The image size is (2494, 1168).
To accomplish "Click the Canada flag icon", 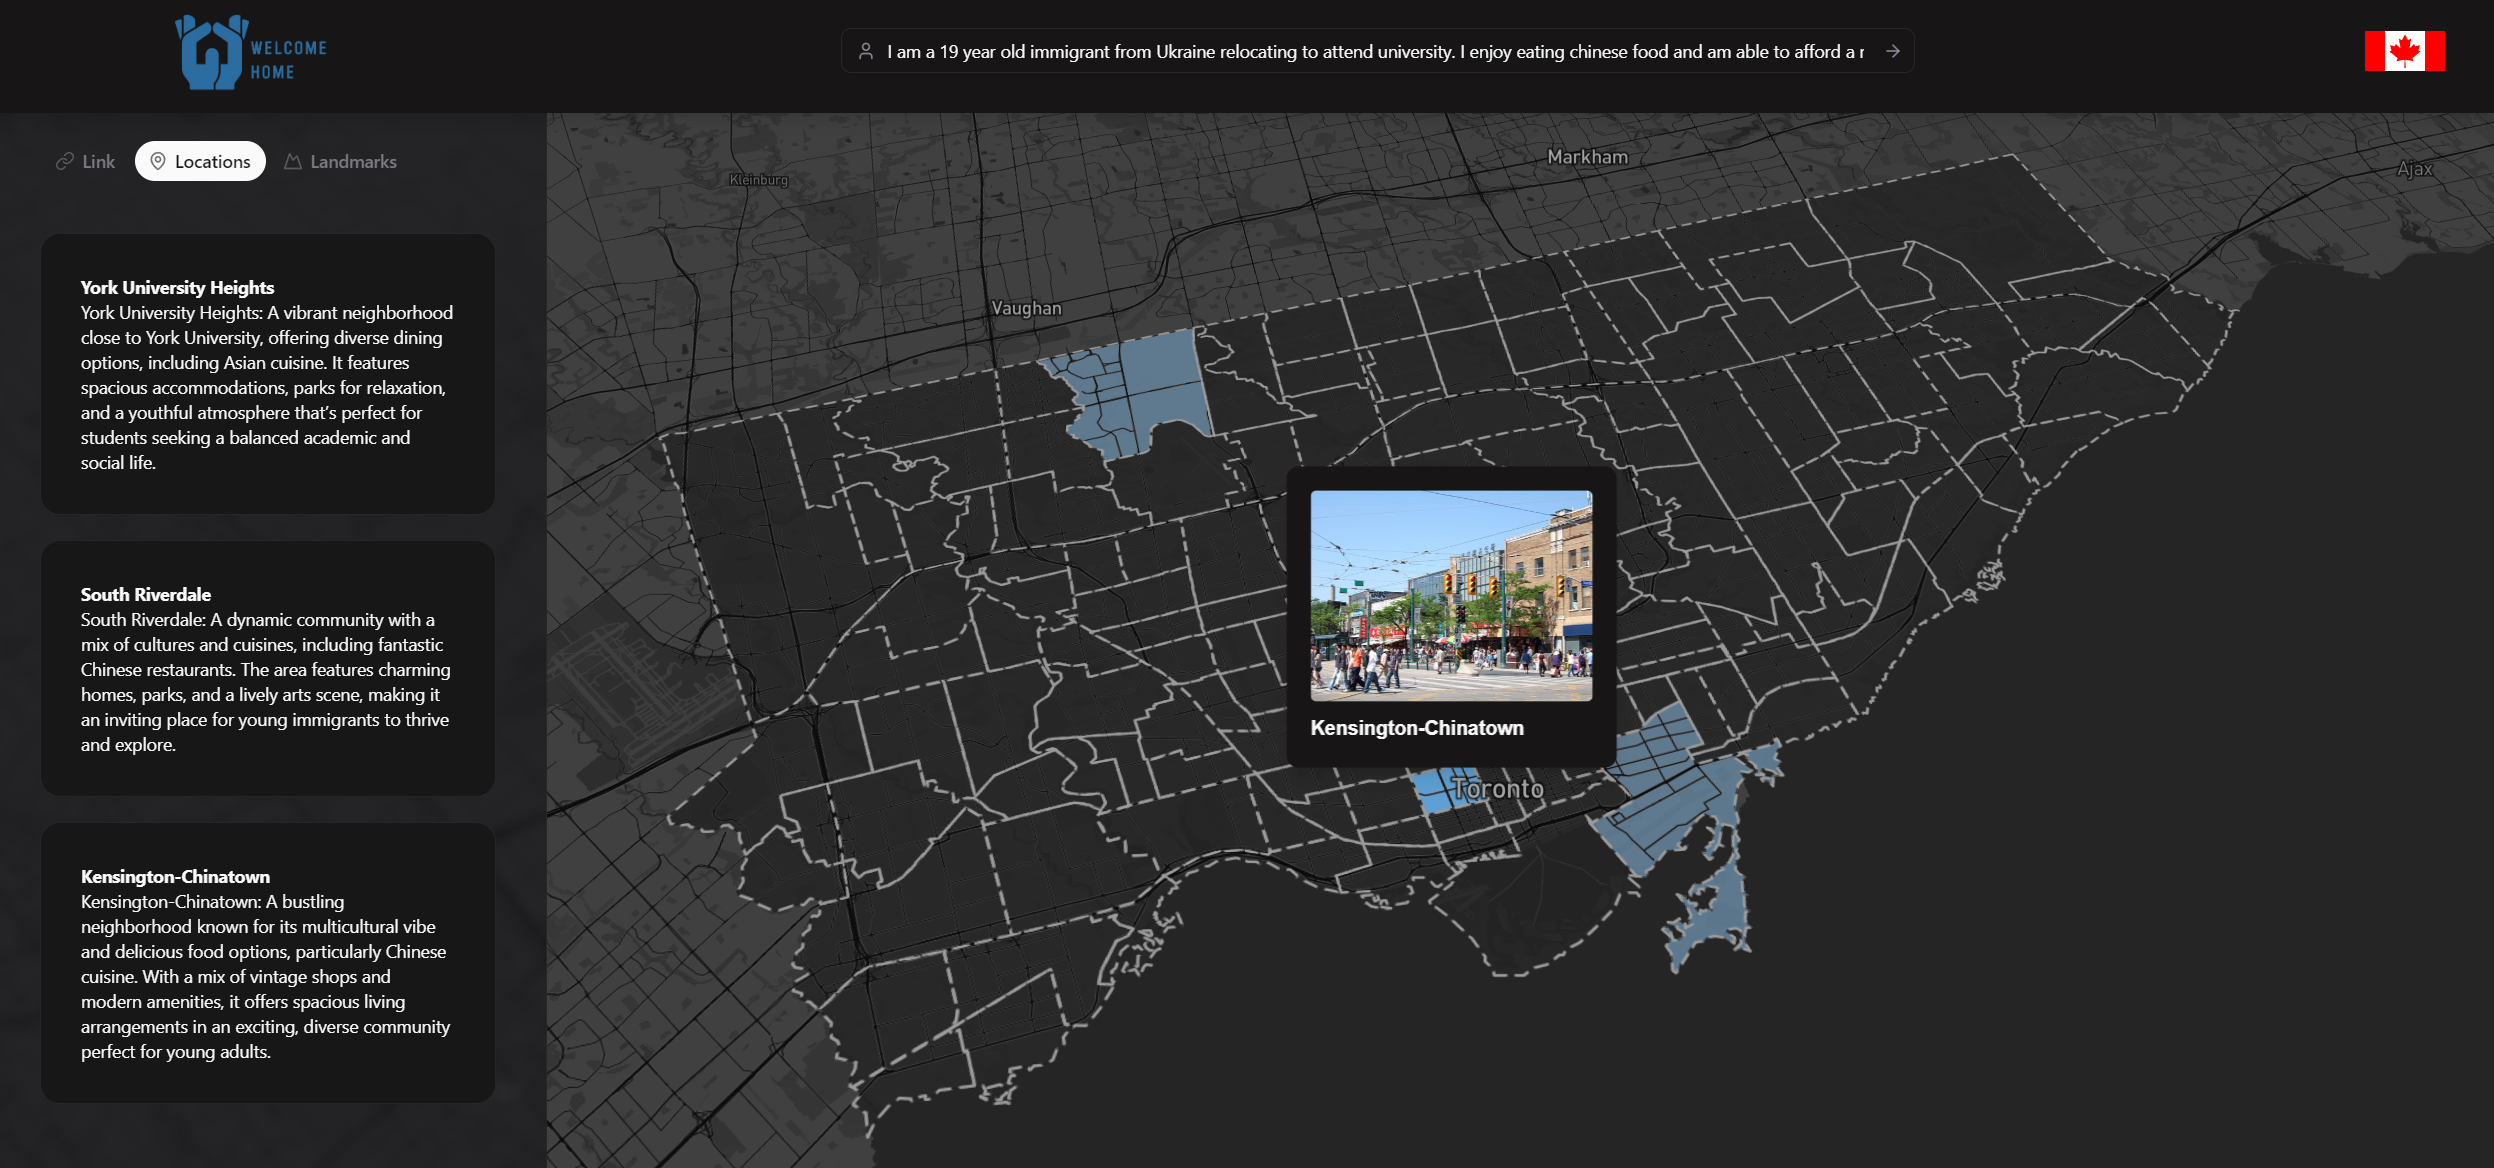I will coord(2404,51).
